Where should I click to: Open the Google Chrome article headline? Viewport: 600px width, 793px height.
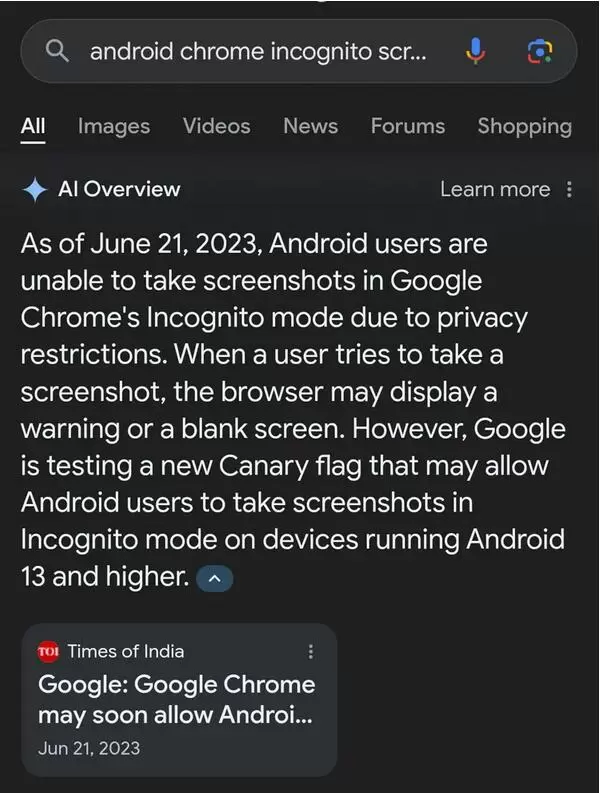[176, 700]
